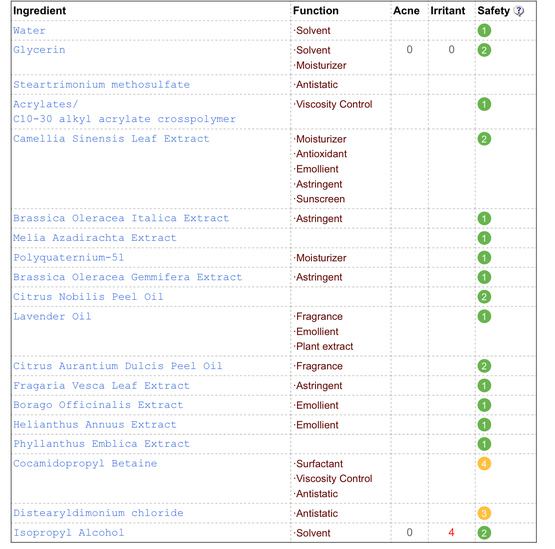The image size is (555, 549).
Task: Click the Safety help question mark icon
Action: pyautogui.click(x=519, y=11)
